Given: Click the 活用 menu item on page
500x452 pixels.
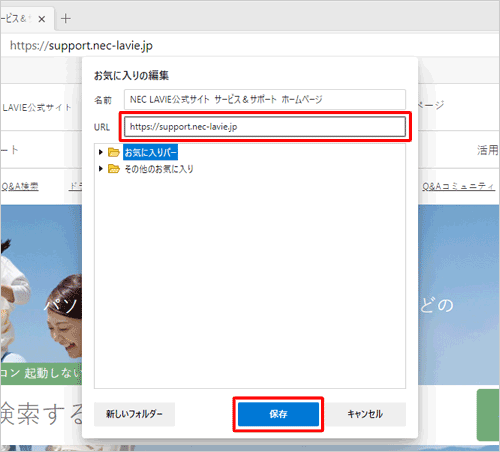Looking at the screenshot, I should click(487, 150).
